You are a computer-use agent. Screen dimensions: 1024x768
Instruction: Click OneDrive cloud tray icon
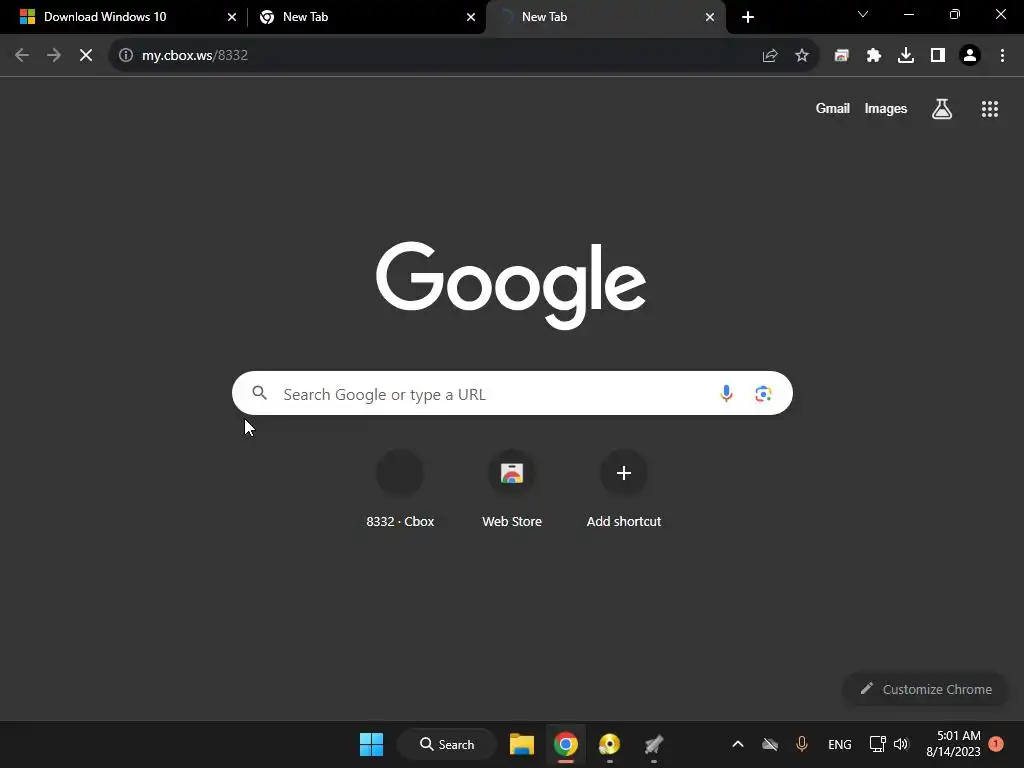click(x=770, y=744)
